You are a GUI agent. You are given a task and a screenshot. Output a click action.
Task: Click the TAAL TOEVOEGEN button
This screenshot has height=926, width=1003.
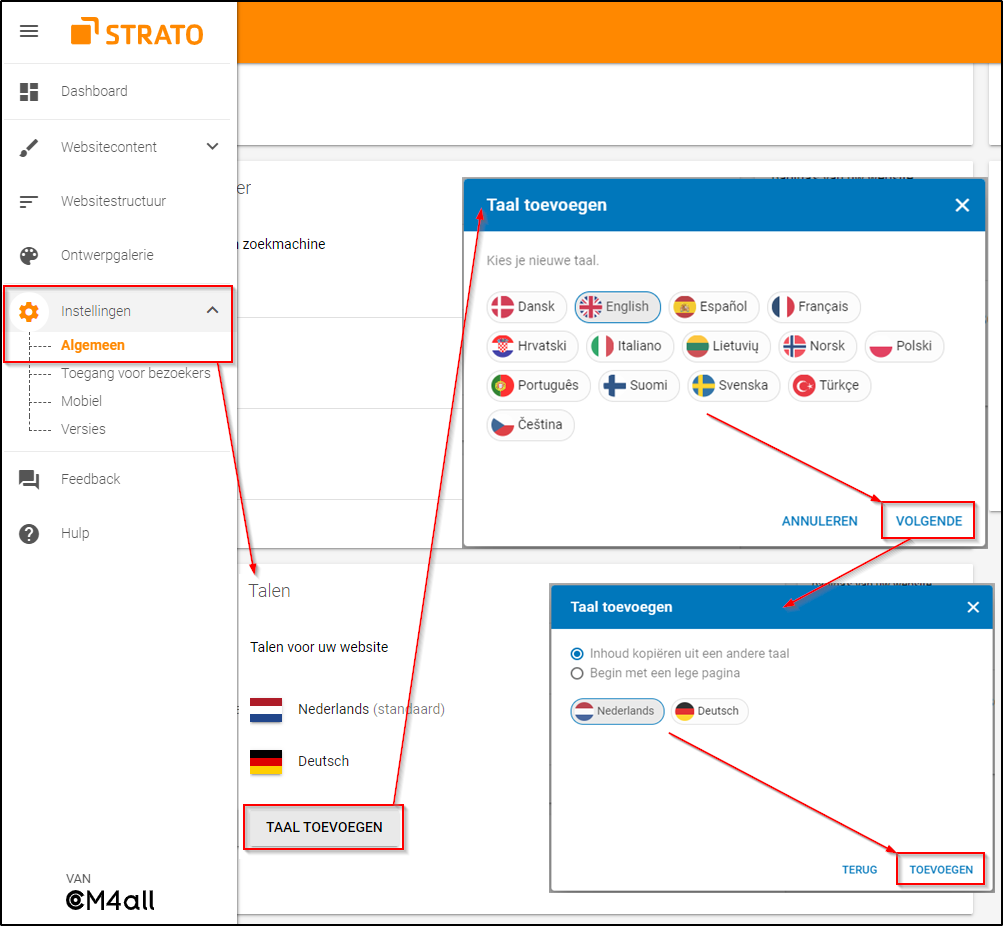click(324, 828)
